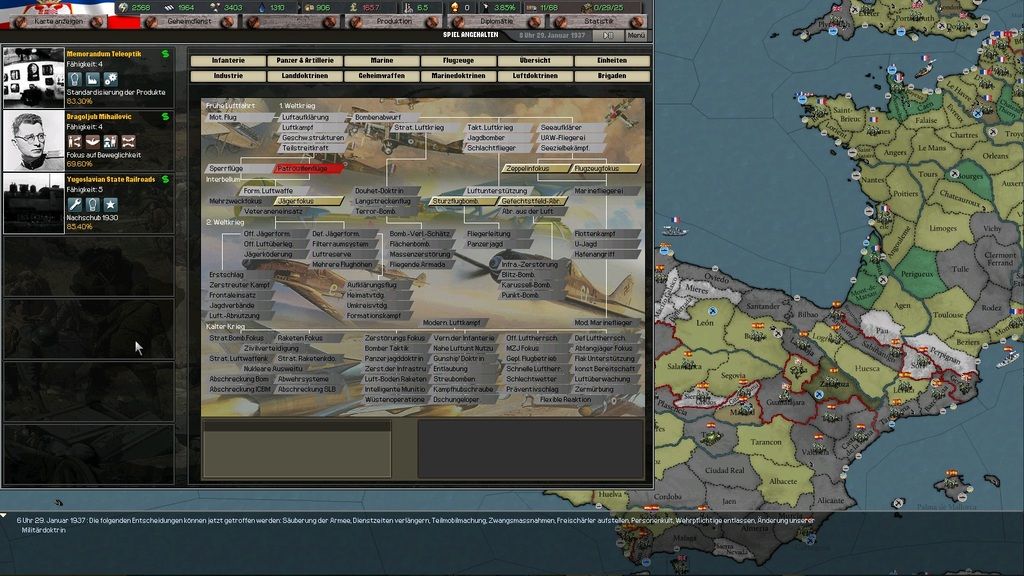Click the rare materials crossed-tools icon
1024x576 pixels.
pos(215,7)
